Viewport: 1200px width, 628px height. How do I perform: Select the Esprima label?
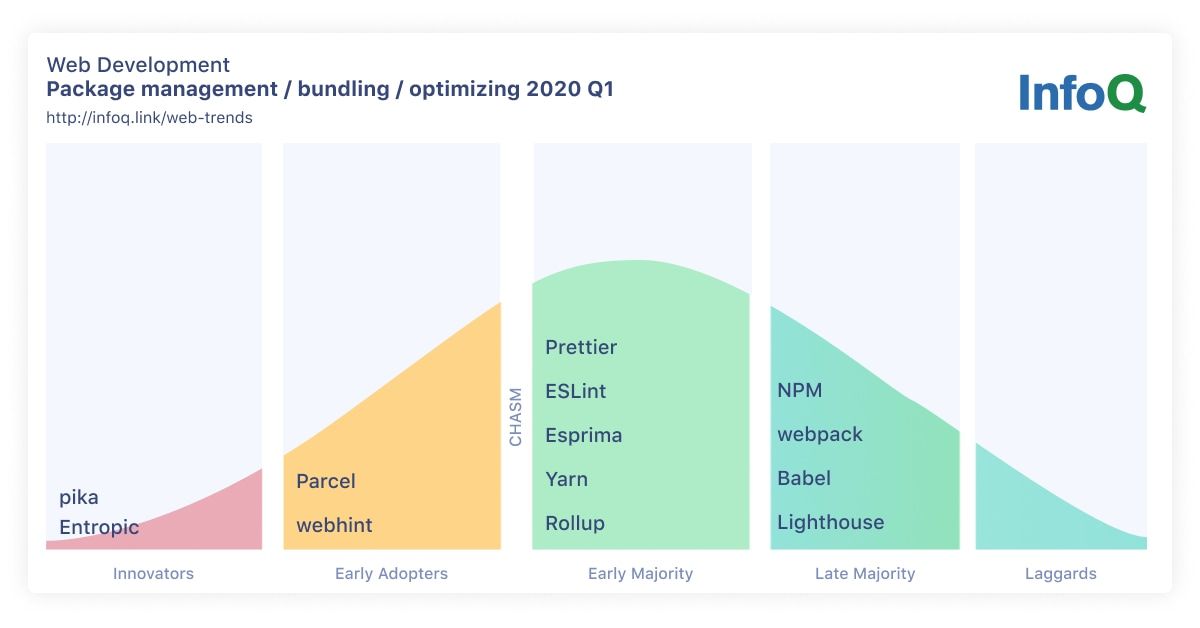pos(584,435)
